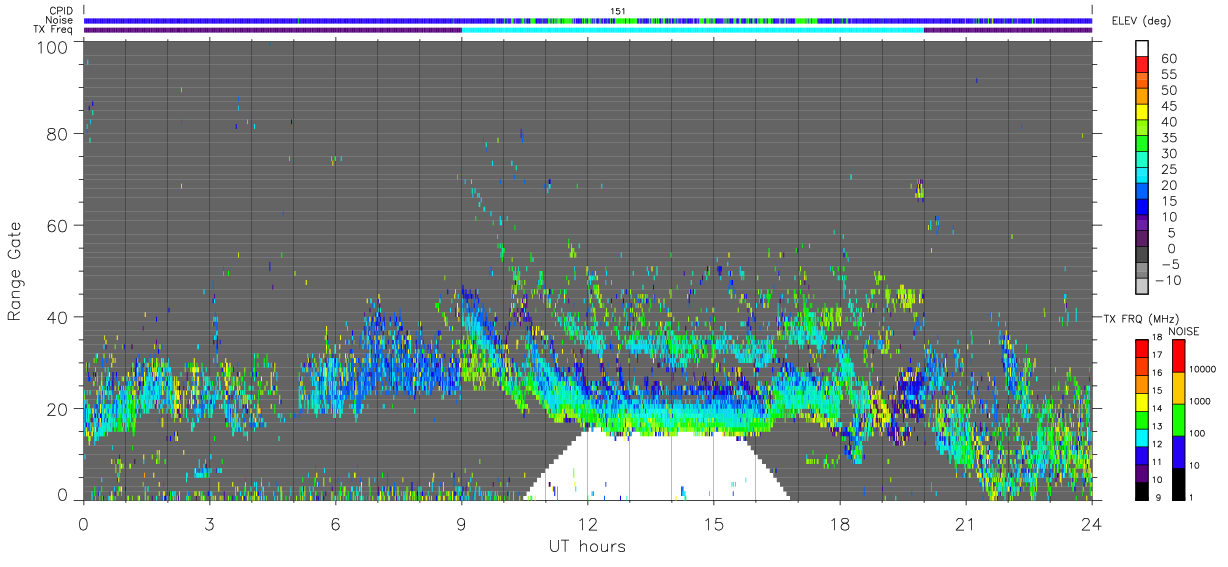Image resolution: width=1228 pixels, height=567 pixels.
Task: Click the '24' tick on UT hours axis
Action: 1091,524
